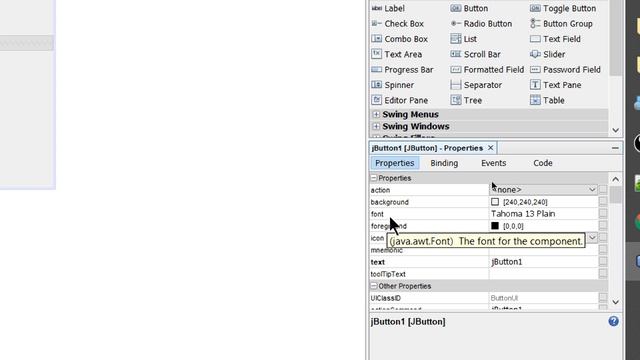
Task: Pick the Radio Button palette component
Action: [481, 24]
